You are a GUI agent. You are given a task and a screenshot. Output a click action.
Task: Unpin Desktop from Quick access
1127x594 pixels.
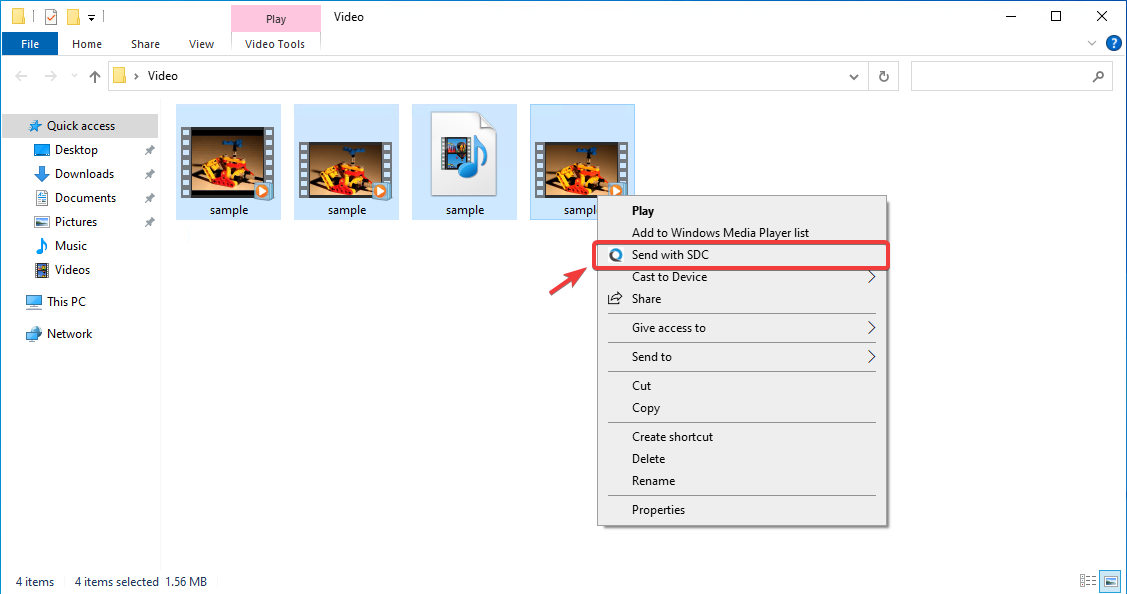(148, 149)
